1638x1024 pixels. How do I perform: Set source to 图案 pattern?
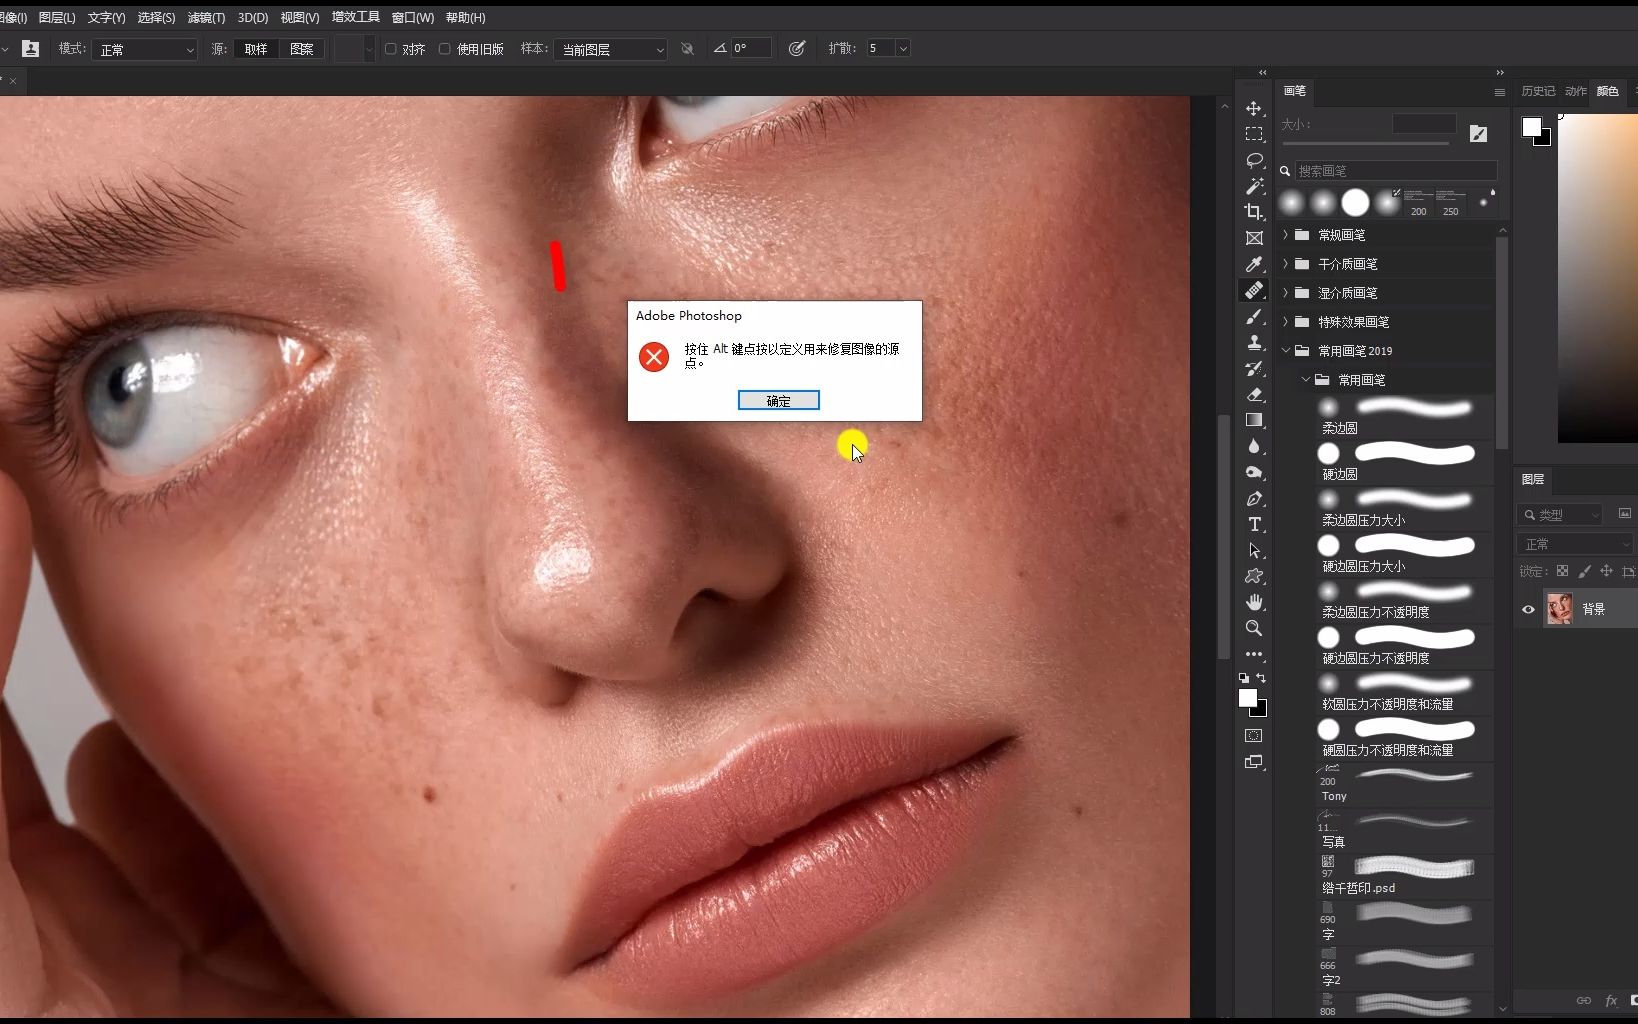301,48
